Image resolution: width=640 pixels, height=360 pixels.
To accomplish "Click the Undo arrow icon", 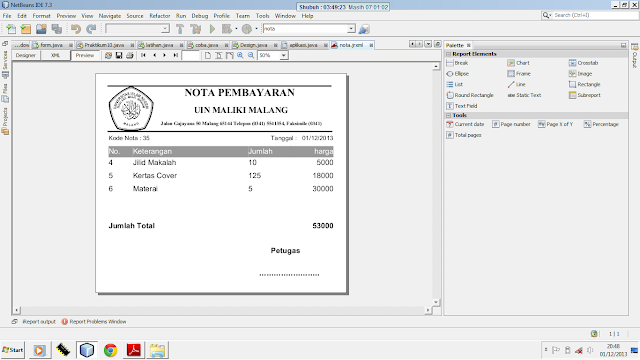I will point(76,29).
